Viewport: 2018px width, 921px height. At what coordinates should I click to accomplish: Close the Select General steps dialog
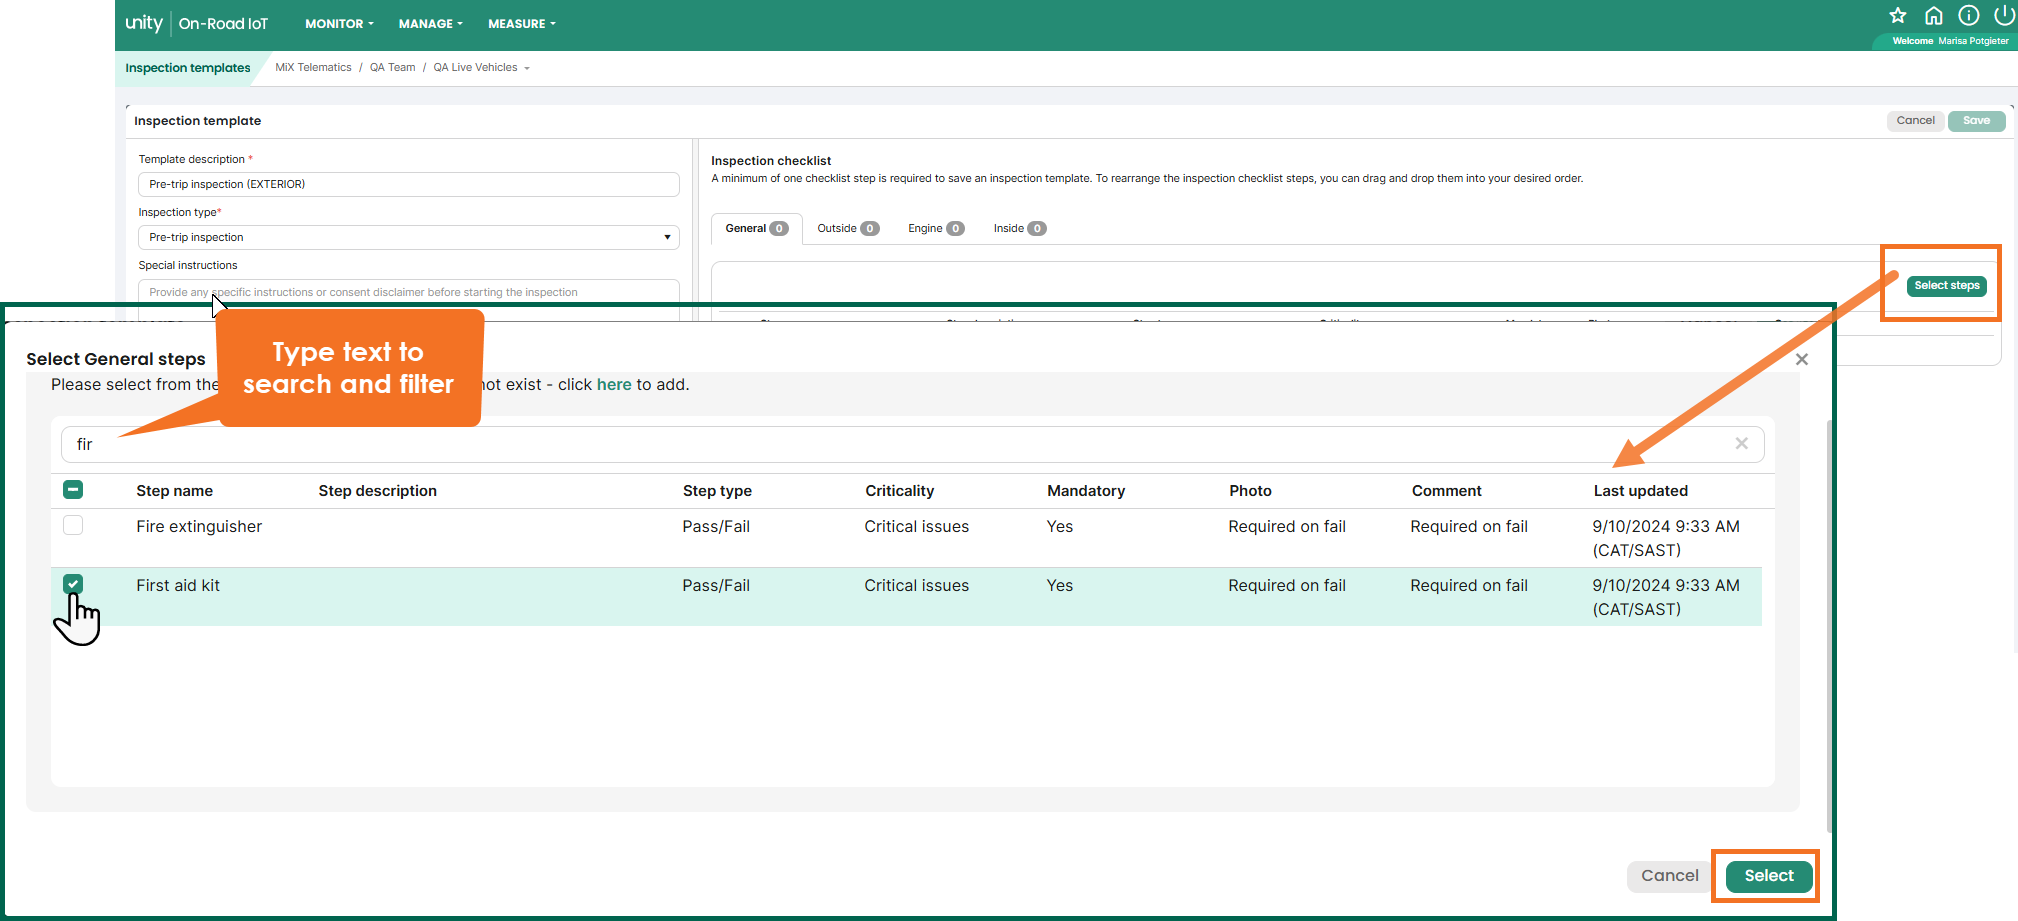coord(1801,360)
